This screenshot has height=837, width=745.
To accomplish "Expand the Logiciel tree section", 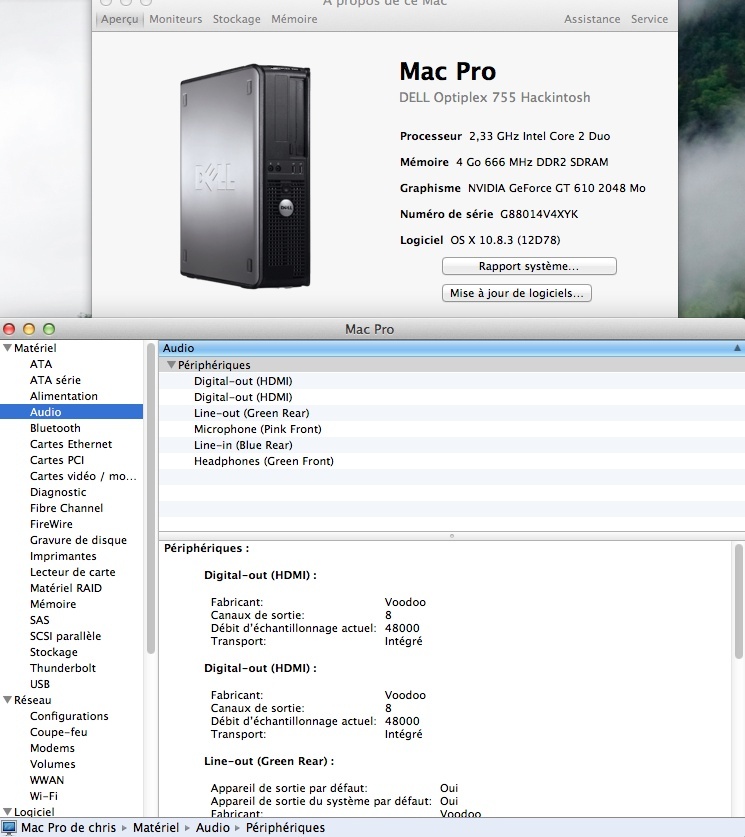I will pos(7,812).
